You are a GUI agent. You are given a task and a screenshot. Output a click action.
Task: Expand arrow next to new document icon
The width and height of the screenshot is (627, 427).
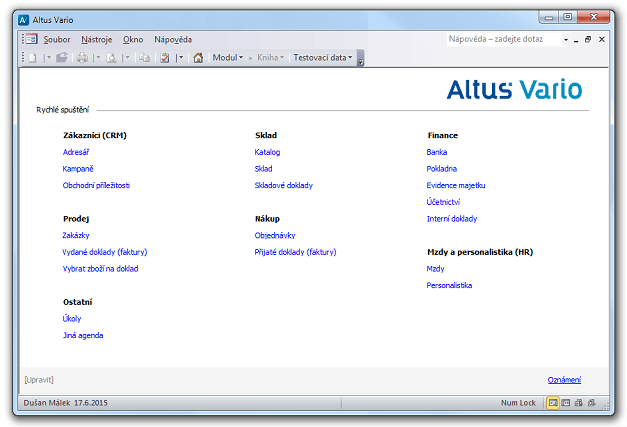[48, 58]
